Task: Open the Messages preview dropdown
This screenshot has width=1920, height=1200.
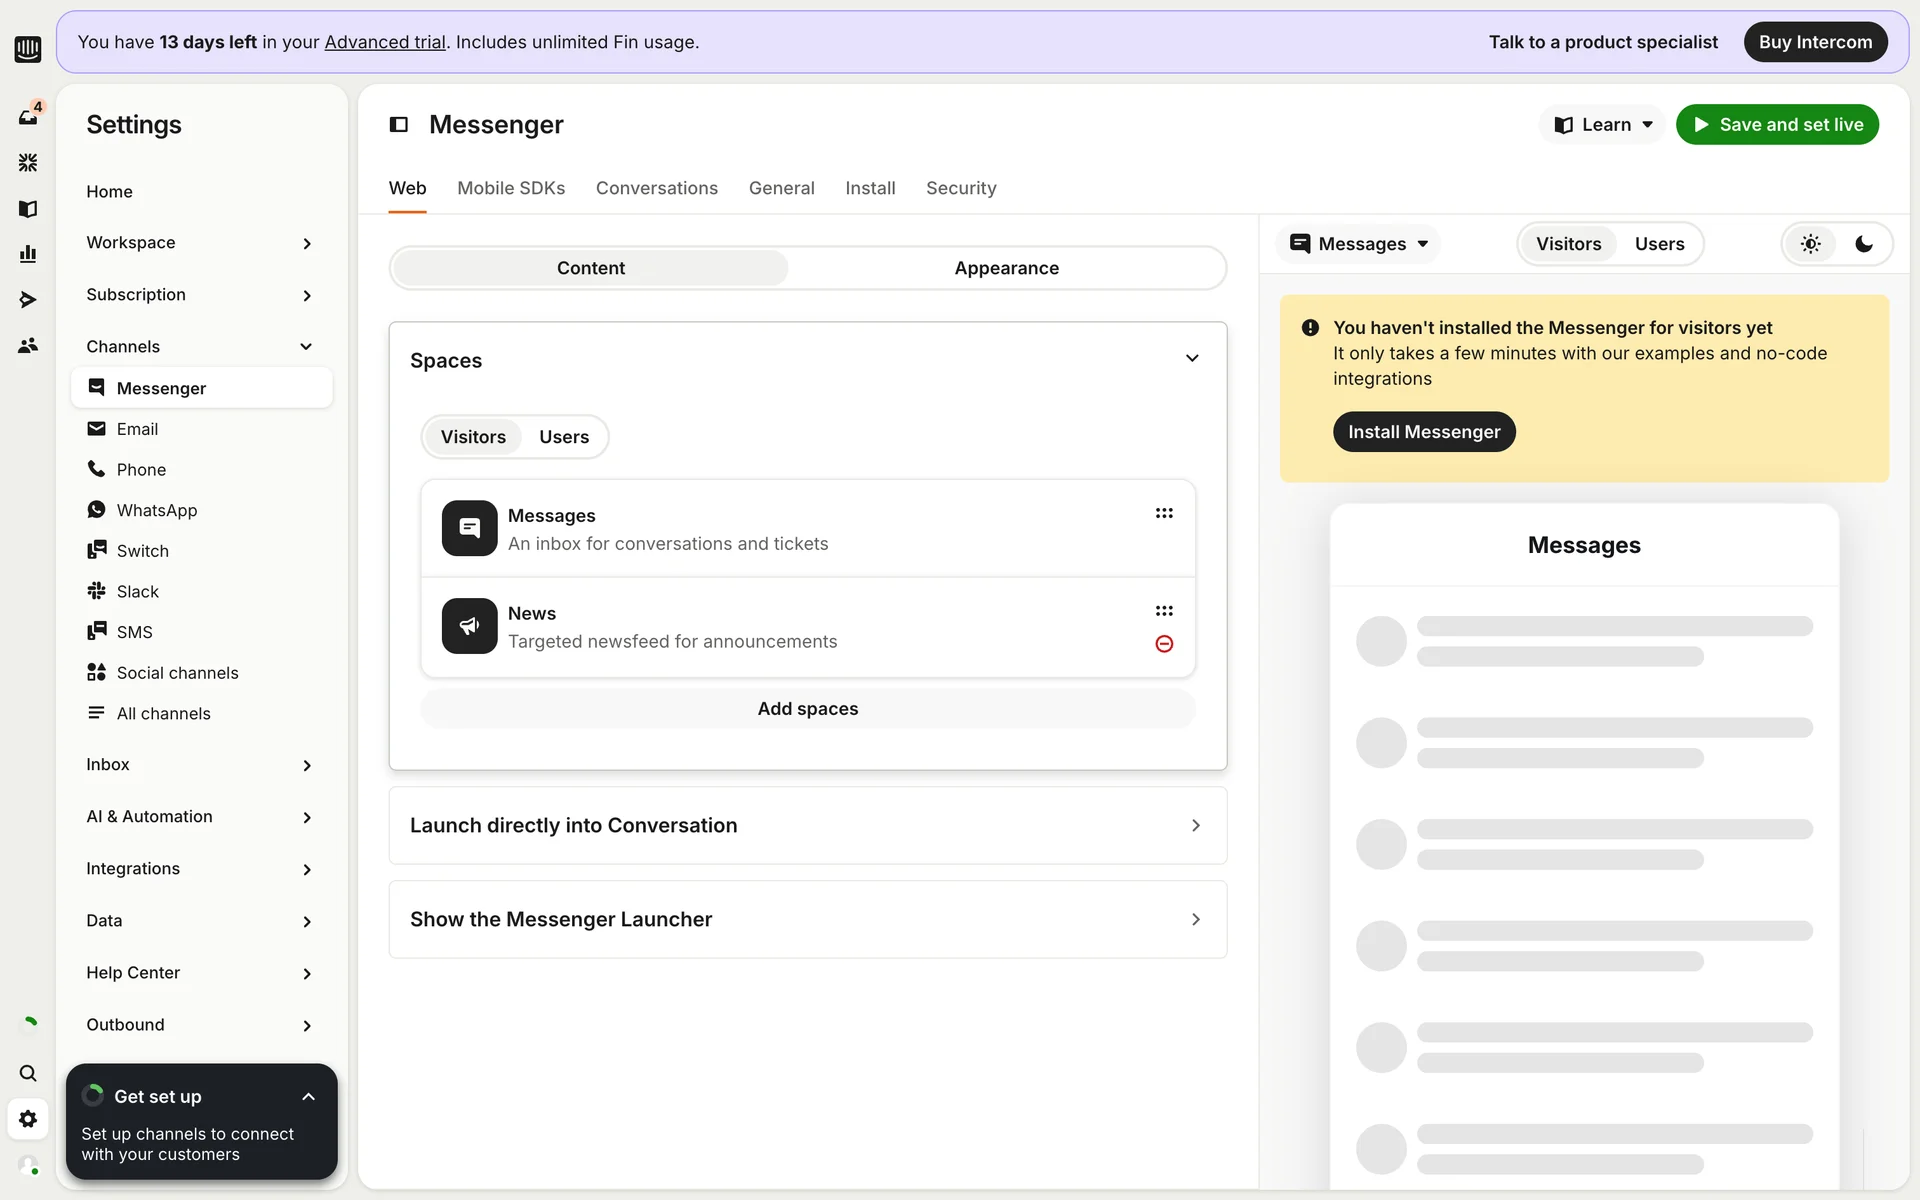Action: [1360, 244]
